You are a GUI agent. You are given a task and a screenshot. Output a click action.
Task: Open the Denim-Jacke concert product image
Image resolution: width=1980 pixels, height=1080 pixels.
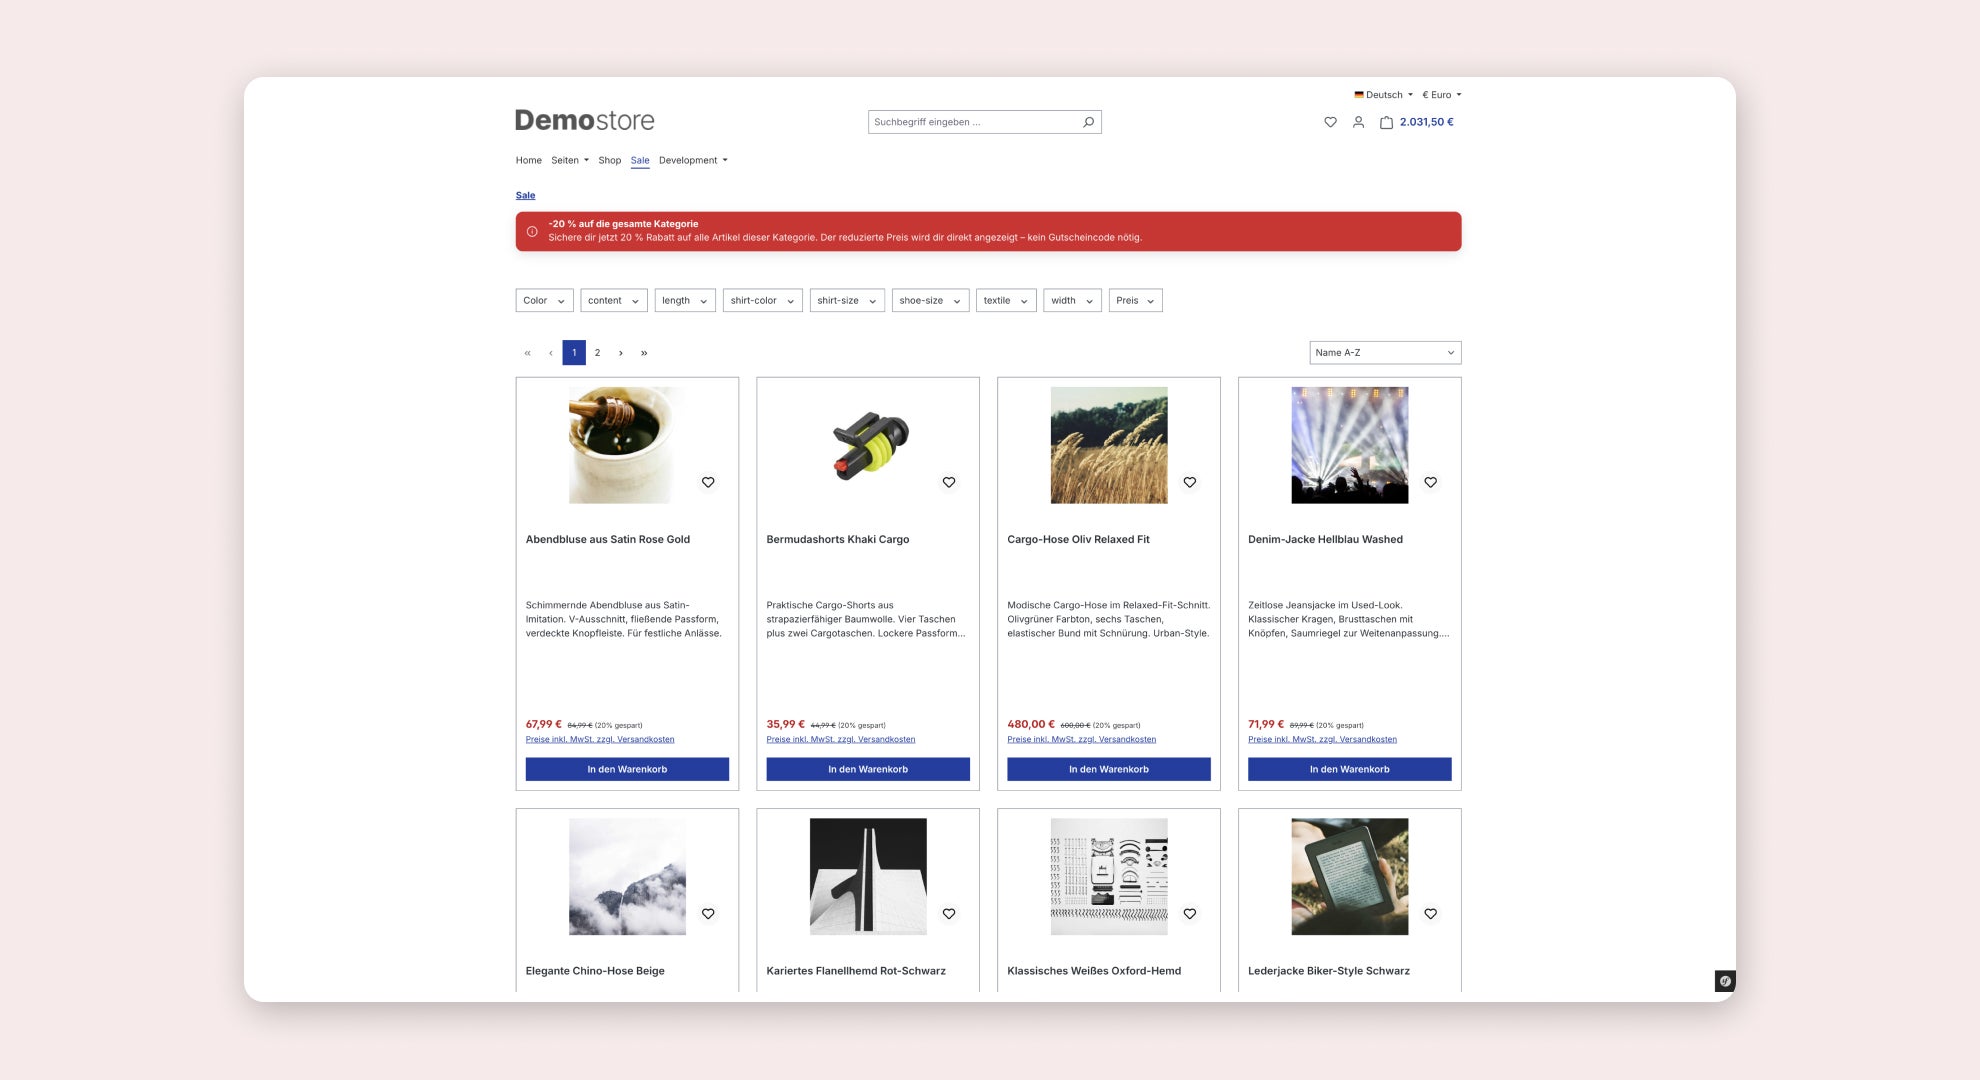(x=1350, y=445)
